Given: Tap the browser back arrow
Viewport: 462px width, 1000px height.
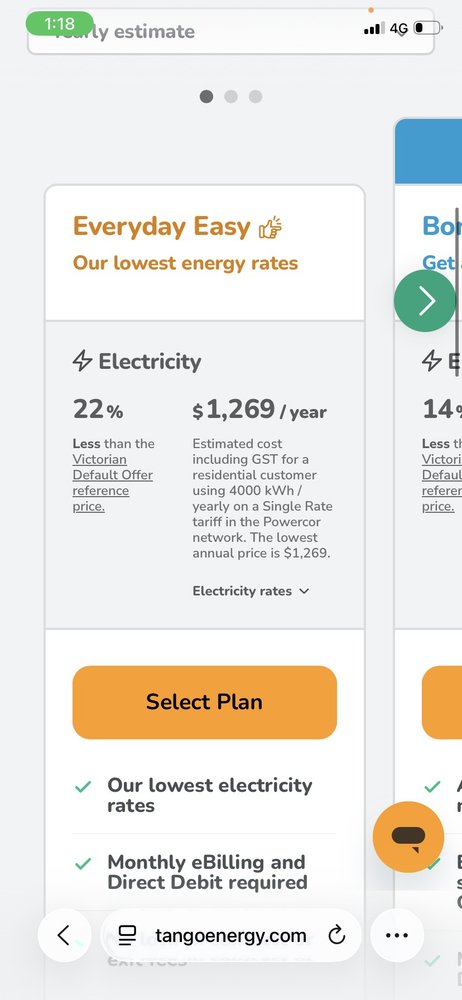Looking at the screenshot, I should [x=64, y=936].
